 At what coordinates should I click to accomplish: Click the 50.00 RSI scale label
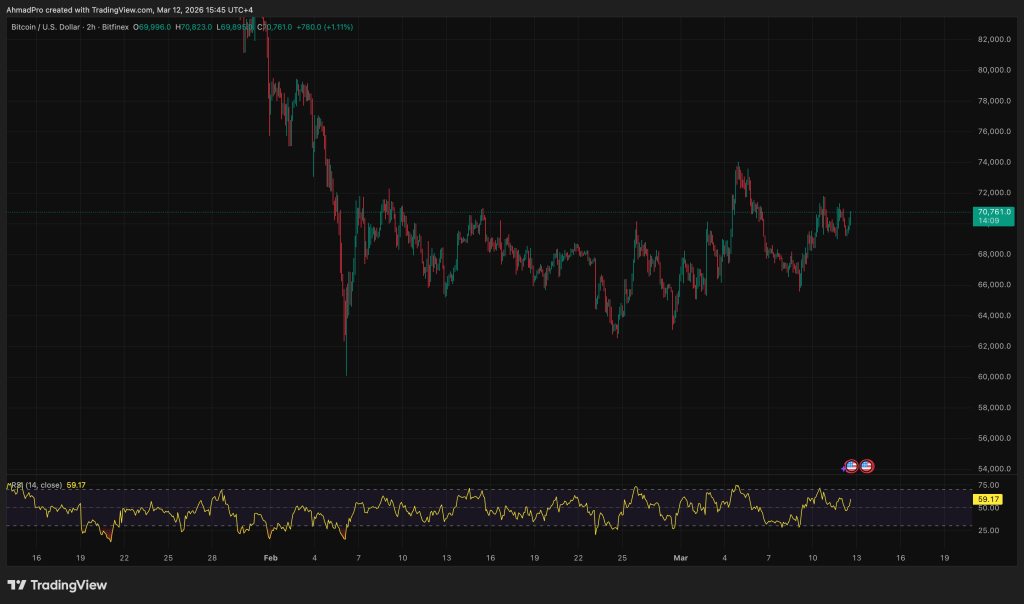tap(989, 508)
